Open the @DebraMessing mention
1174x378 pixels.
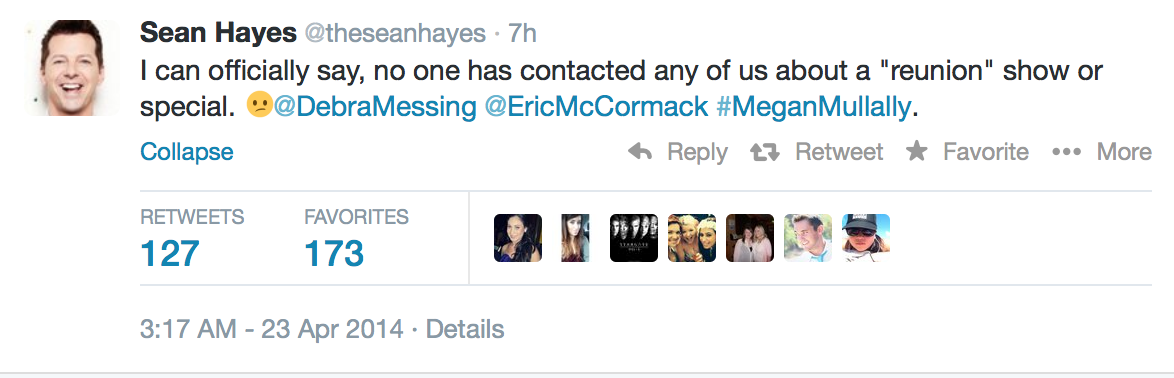374,107
